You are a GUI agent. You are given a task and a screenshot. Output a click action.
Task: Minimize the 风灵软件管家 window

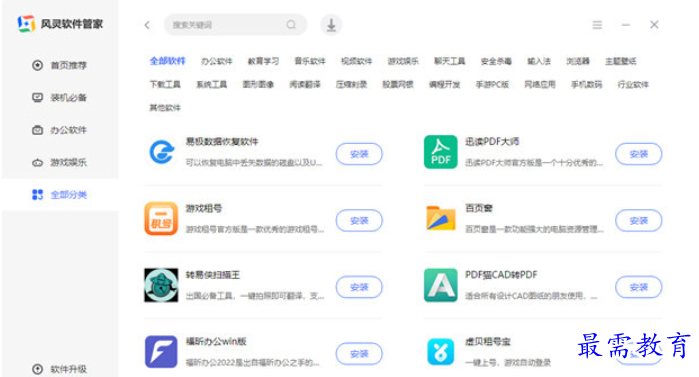point(626,25)
